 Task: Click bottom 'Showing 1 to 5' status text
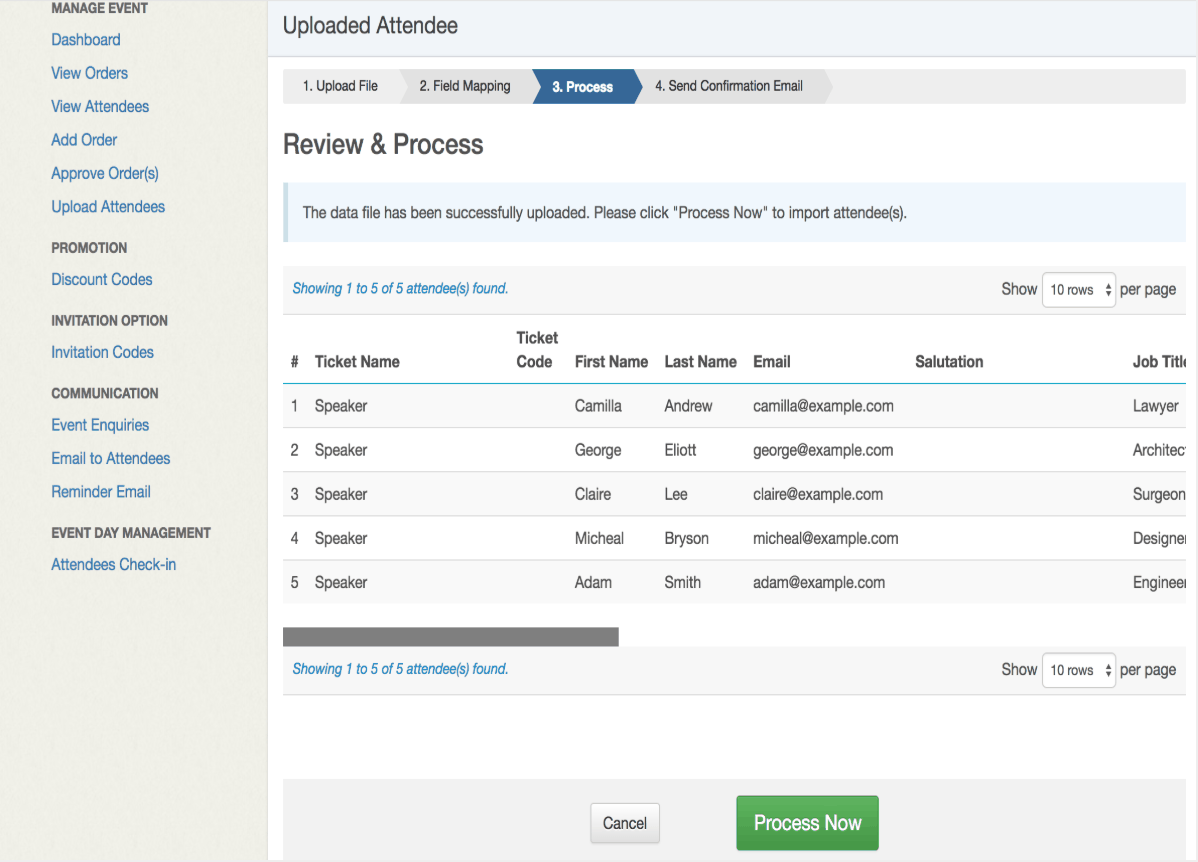pos(400,669)
